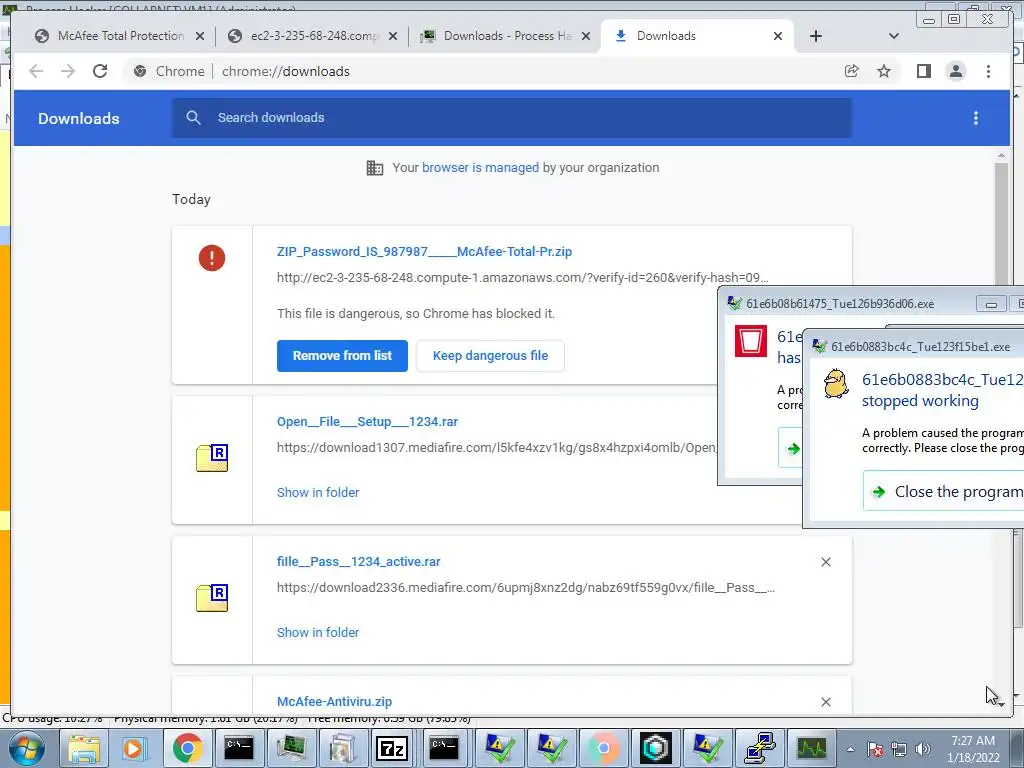Open the Chrome profile avatar
The width and height of the screenshot is (1024, 768).
955,71
